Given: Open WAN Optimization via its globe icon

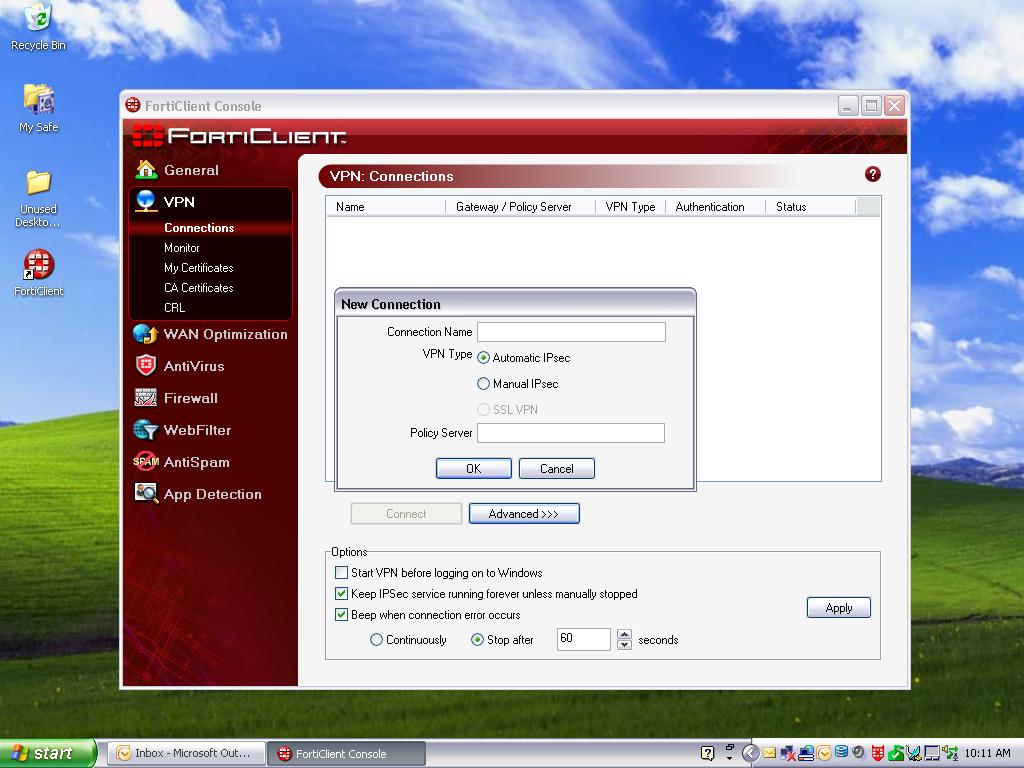Looking at the screenshot, I should tap(145, 334).
